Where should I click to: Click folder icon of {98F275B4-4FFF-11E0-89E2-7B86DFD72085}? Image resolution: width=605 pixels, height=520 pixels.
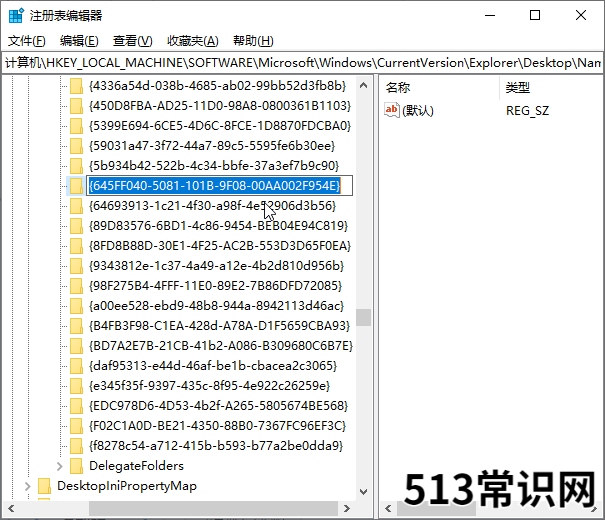tap(76, 286)
